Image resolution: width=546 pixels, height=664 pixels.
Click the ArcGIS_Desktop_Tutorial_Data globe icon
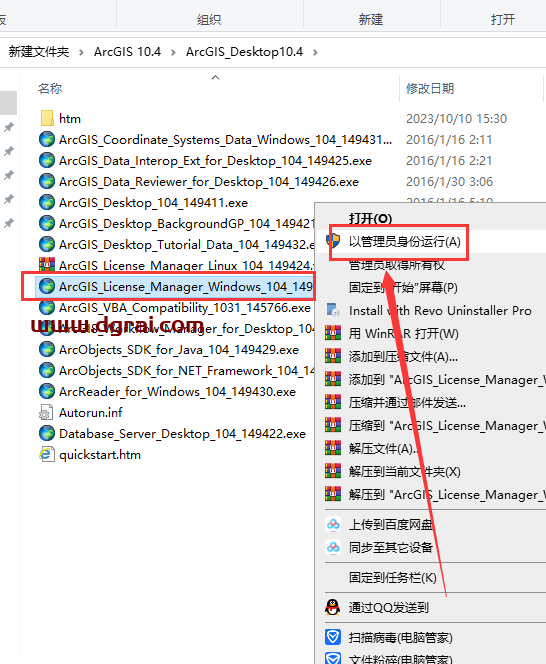click(47, 244)
